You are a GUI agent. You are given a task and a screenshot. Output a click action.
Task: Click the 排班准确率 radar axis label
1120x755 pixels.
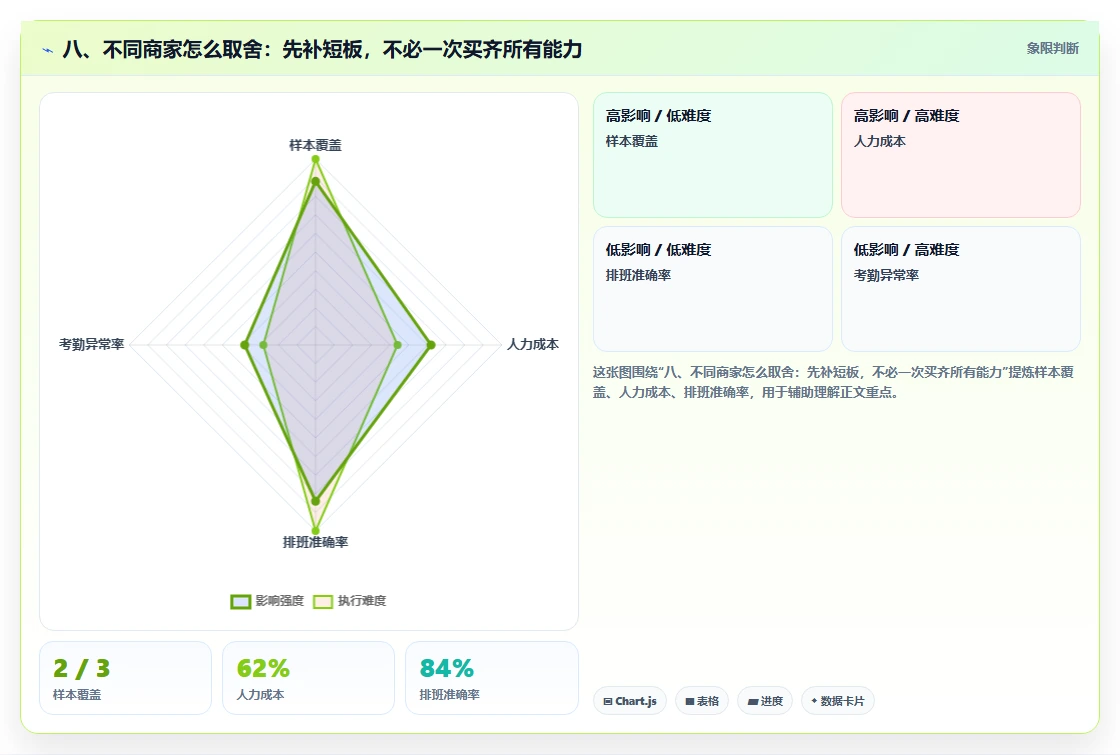(315, 542)
